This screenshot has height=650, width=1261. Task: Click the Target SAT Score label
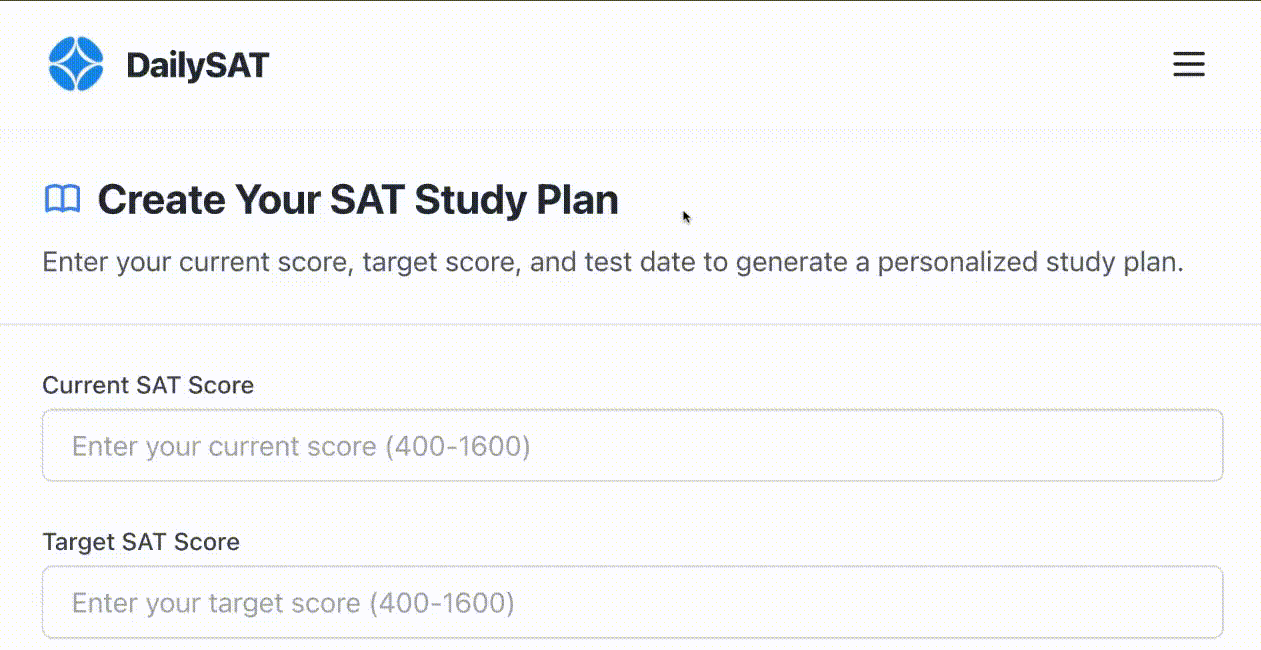[141, 542]
